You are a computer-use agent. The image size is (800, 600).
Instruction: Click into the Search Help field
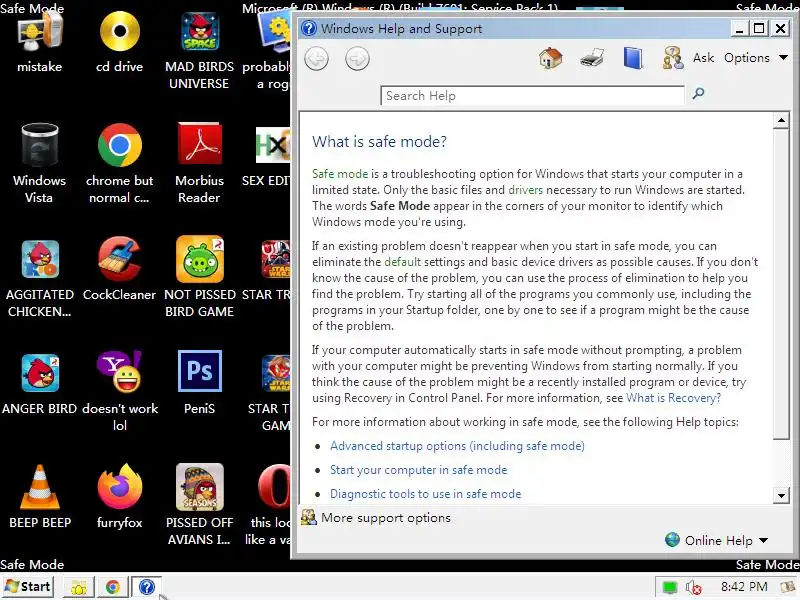tap(532, 96)
